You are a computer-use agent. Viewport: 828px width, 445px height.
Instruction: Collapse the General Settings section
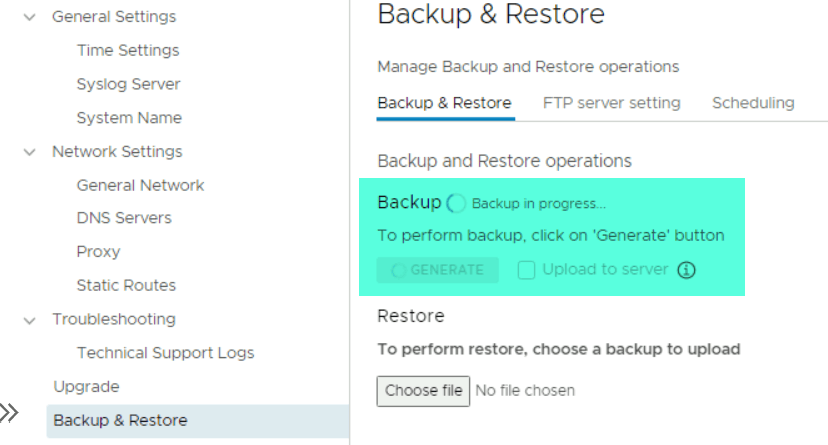coord(29,17)
